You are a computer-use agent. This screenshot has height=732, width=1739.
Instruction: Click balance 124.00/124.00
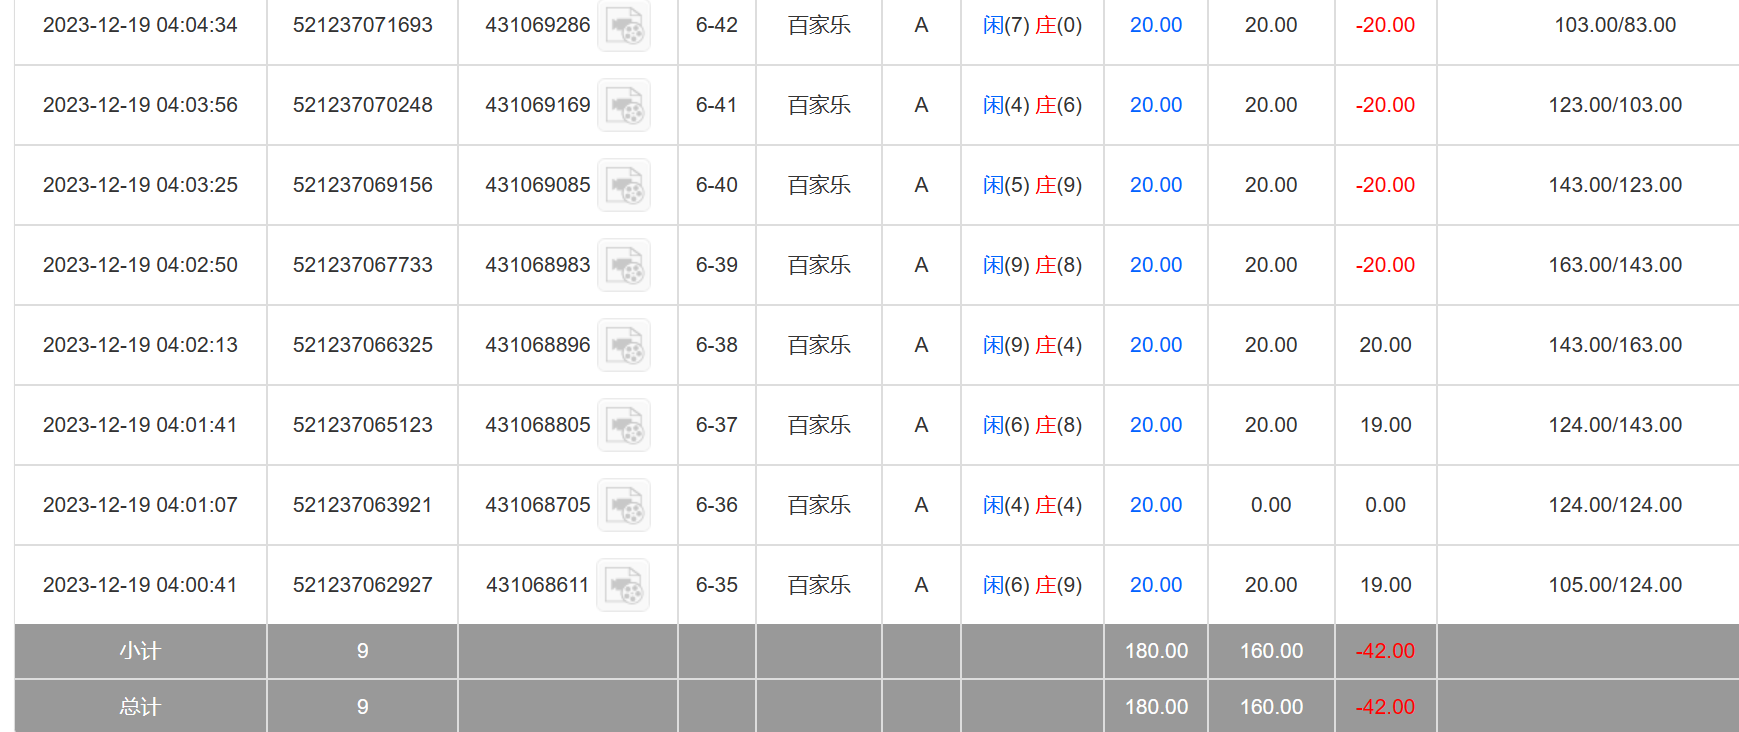point(1615,505)
